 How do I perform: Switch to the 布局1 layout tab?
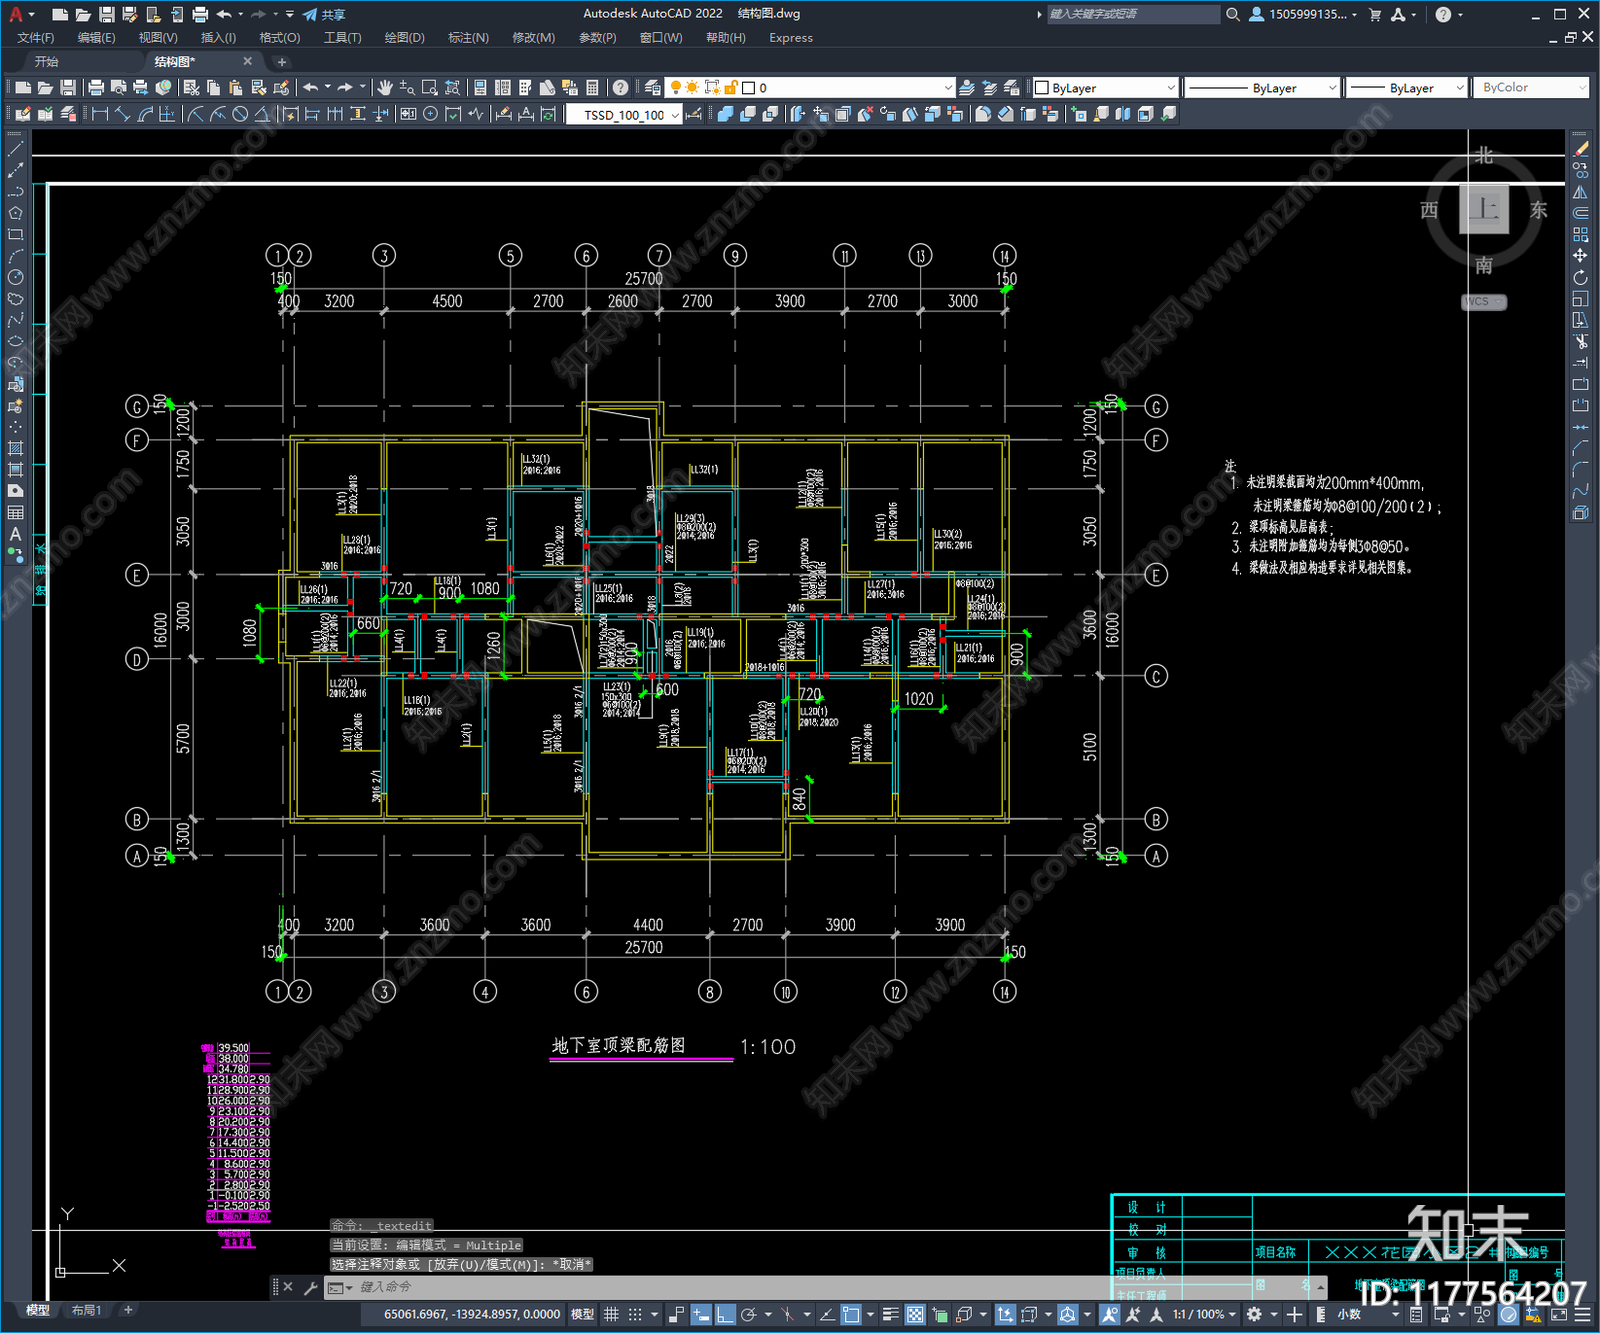click(87, 1310)
